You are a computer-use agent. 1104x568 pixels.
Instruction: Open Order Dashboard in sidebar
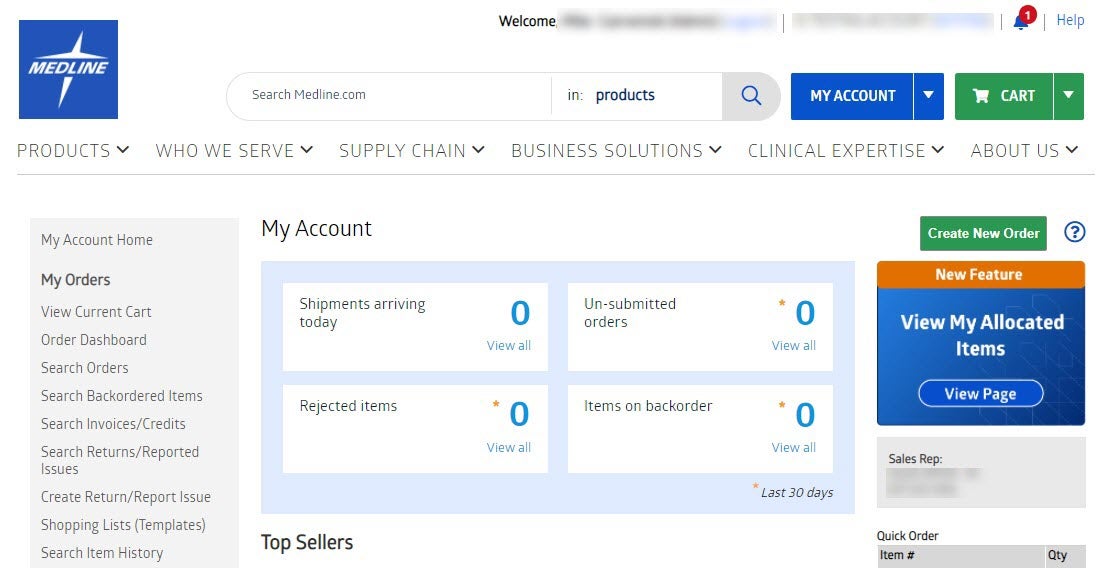tap(94, 340)
